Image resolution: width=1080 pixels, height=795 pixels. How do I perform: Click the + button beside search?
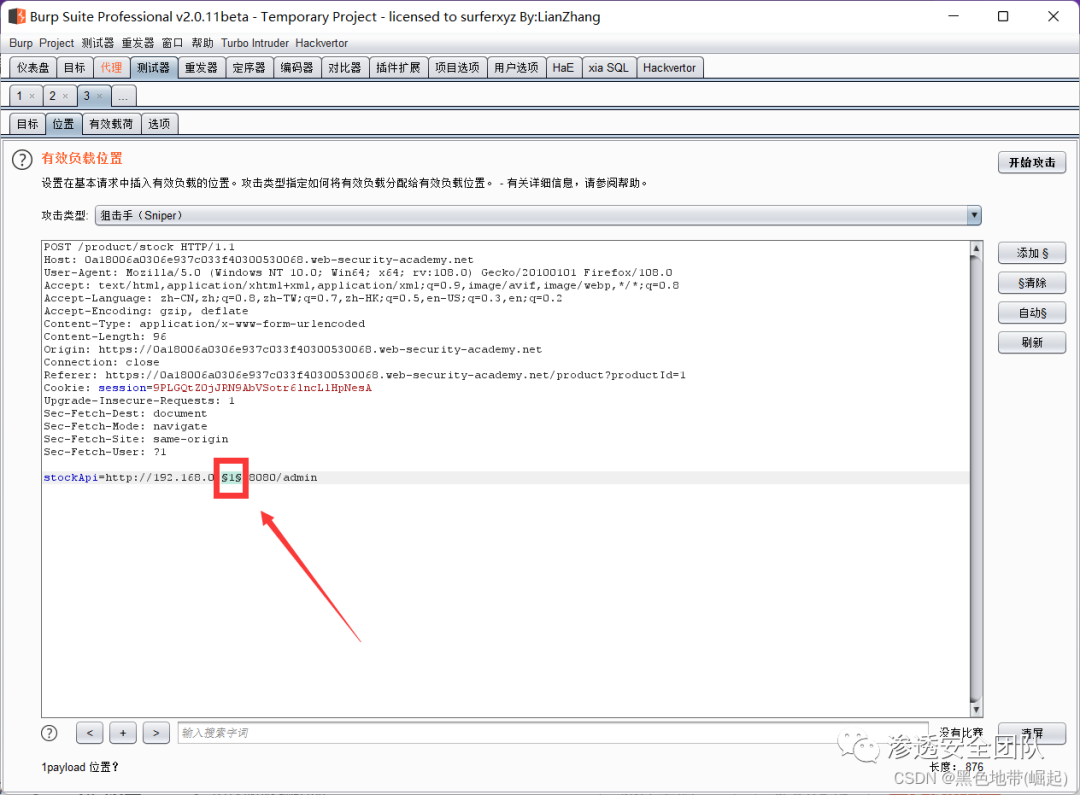click(x=123, y=733)
